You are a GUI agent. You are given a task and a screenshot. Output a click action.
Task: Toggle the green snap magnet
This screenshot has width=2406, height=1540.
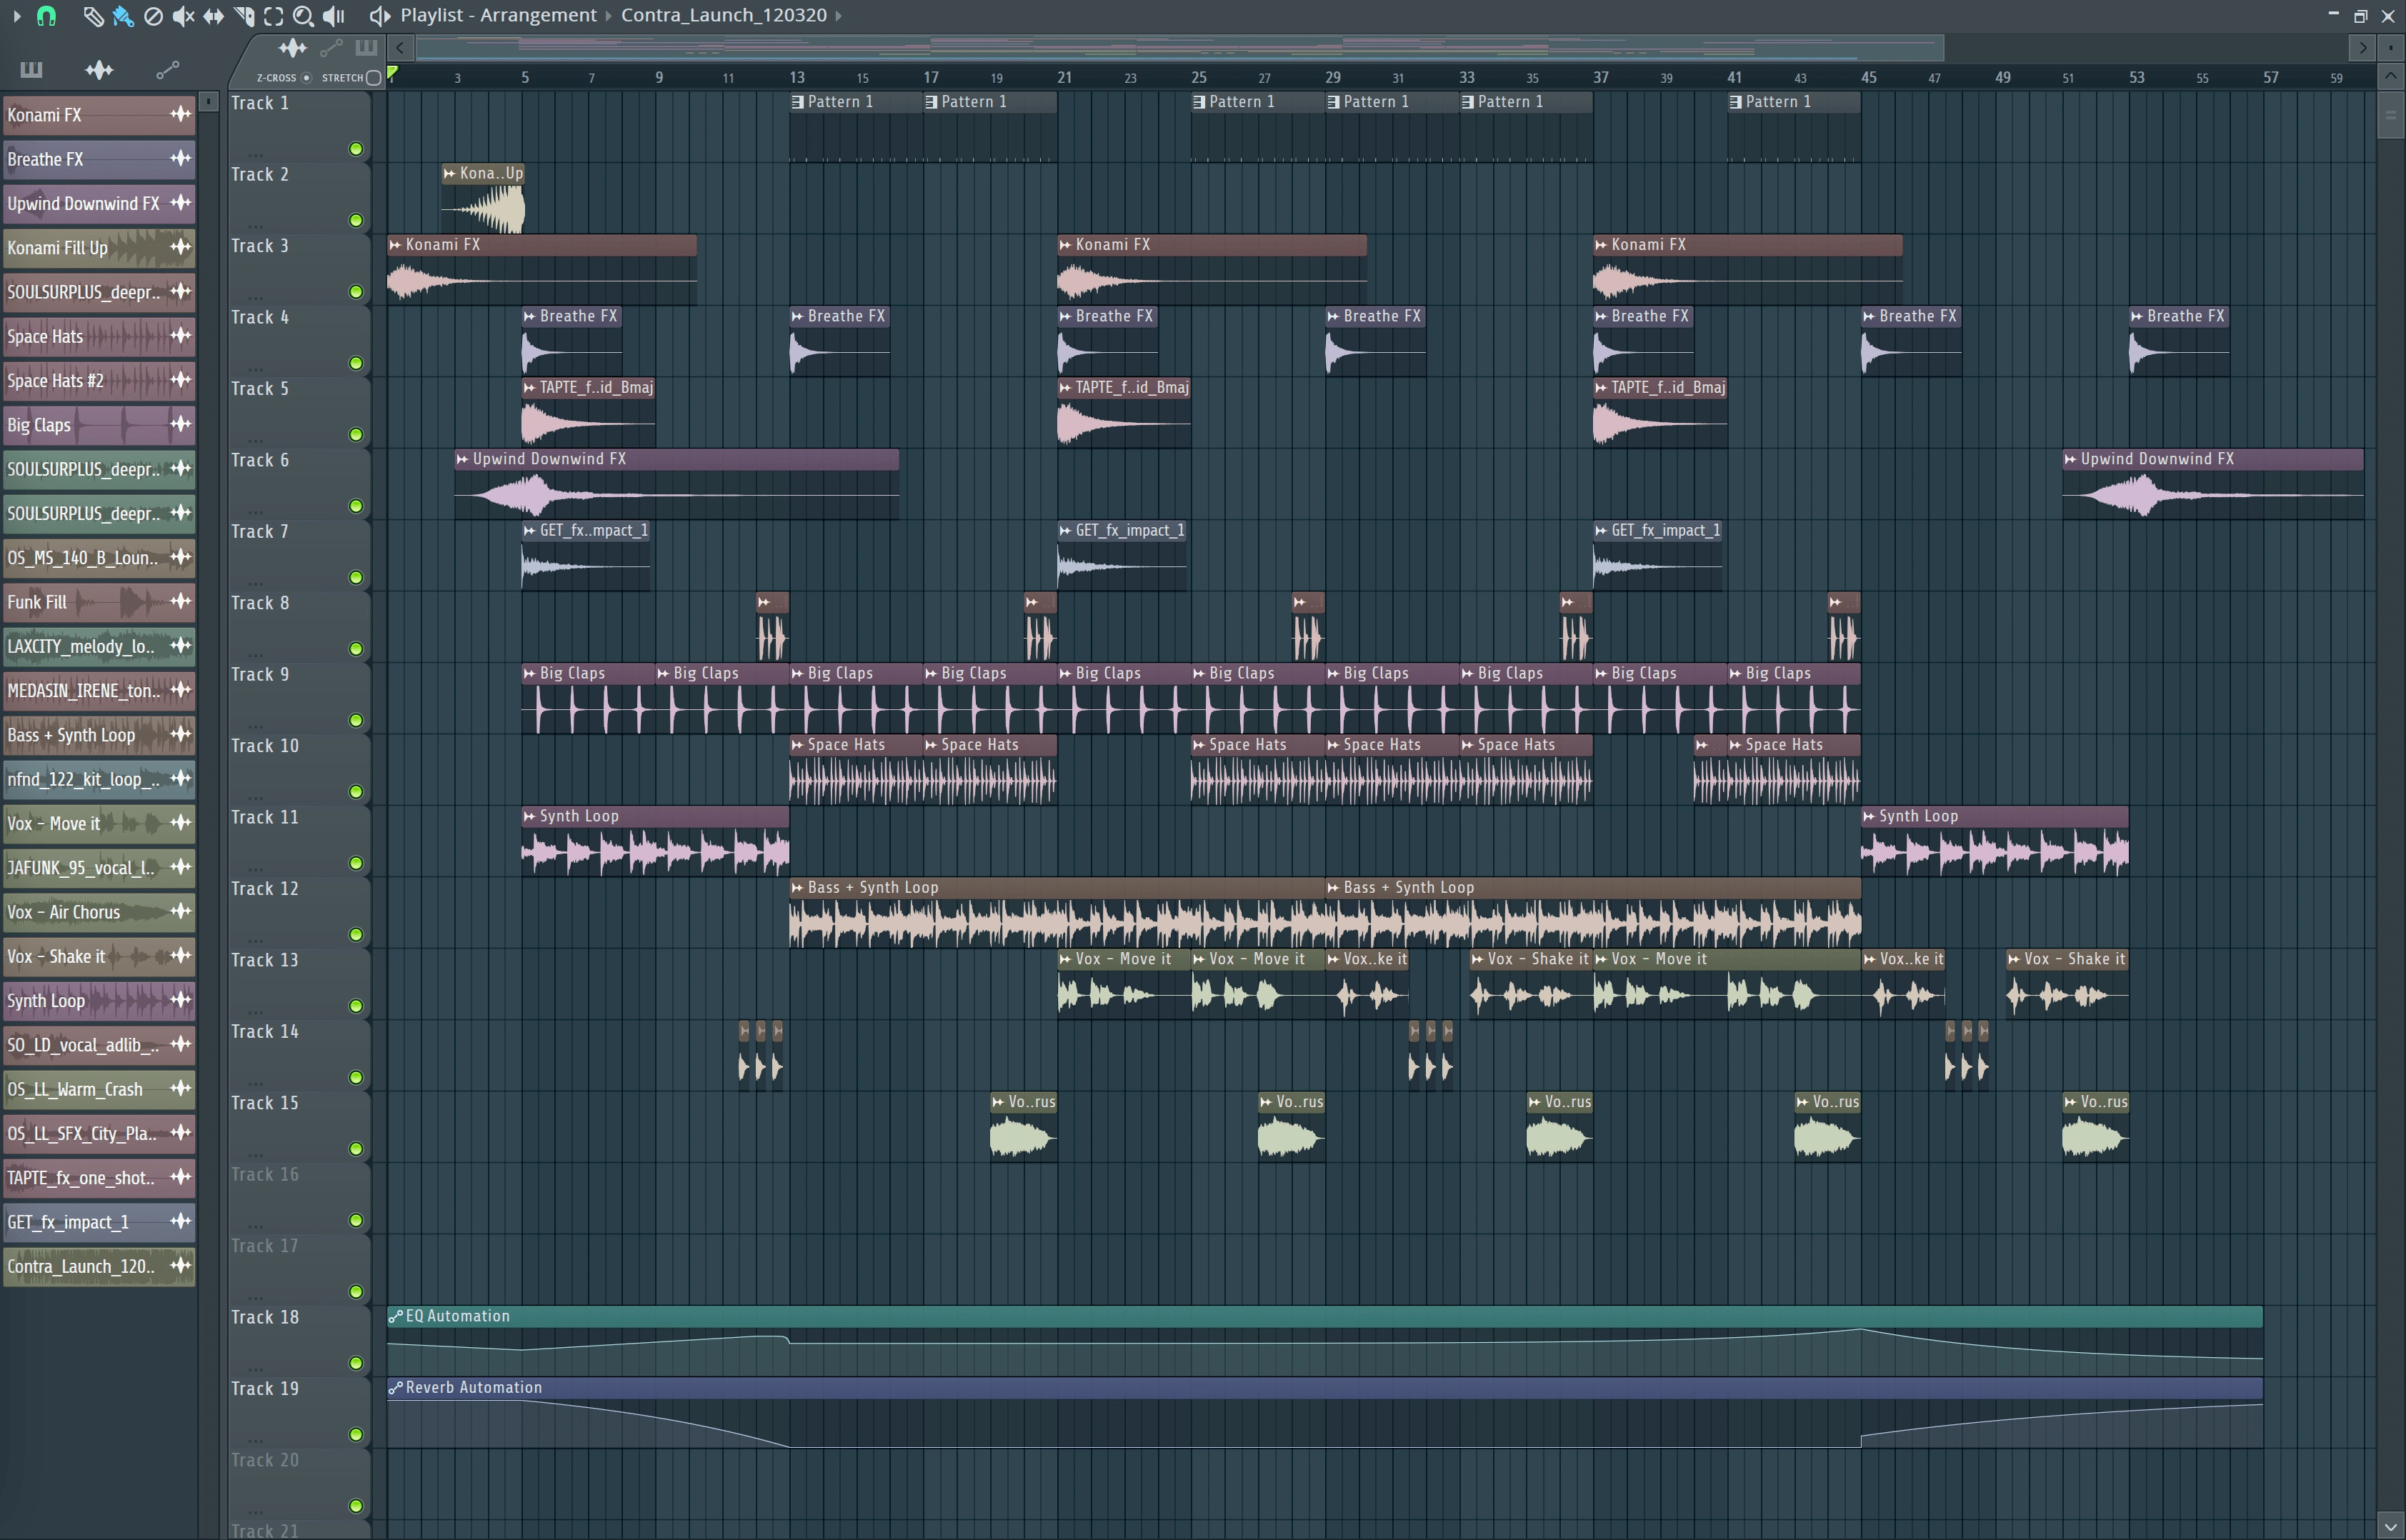[x=46, y=15]
